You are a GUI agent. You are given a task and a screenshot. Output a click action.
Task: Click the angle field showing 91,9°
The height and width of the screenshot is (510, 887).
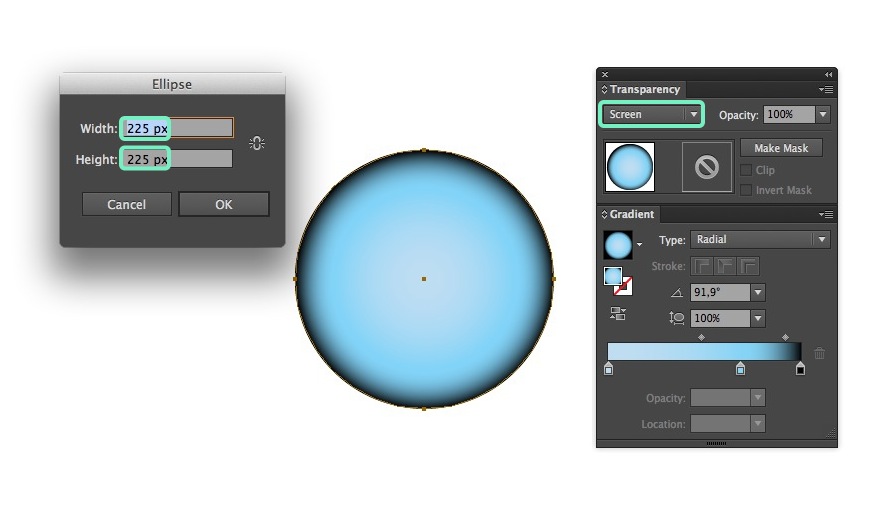[x=720, y=292]
